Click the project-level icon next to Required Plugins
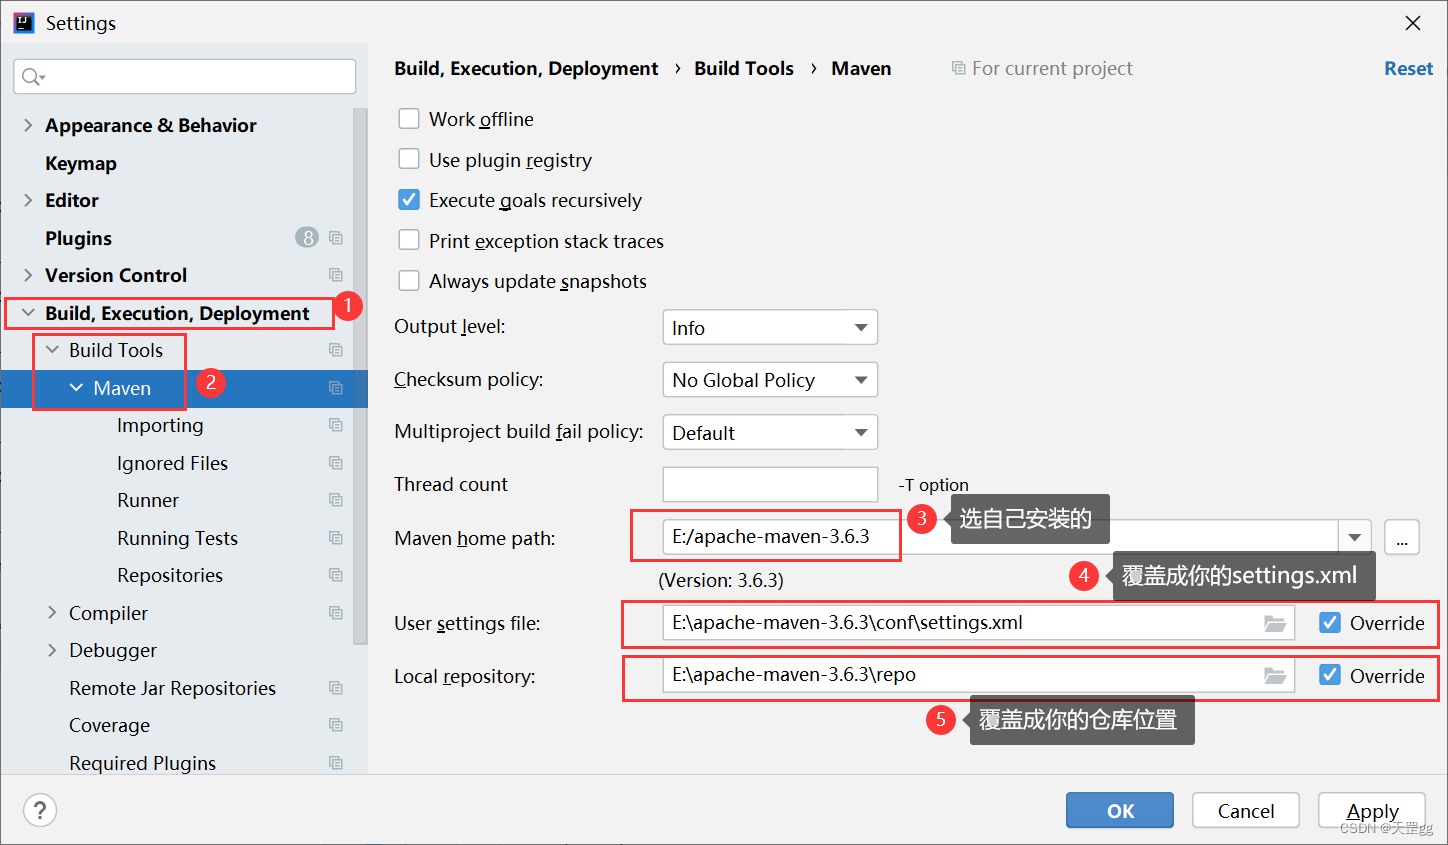The width and height of the screenshot is (1448, 845). (x=336, y=763)
